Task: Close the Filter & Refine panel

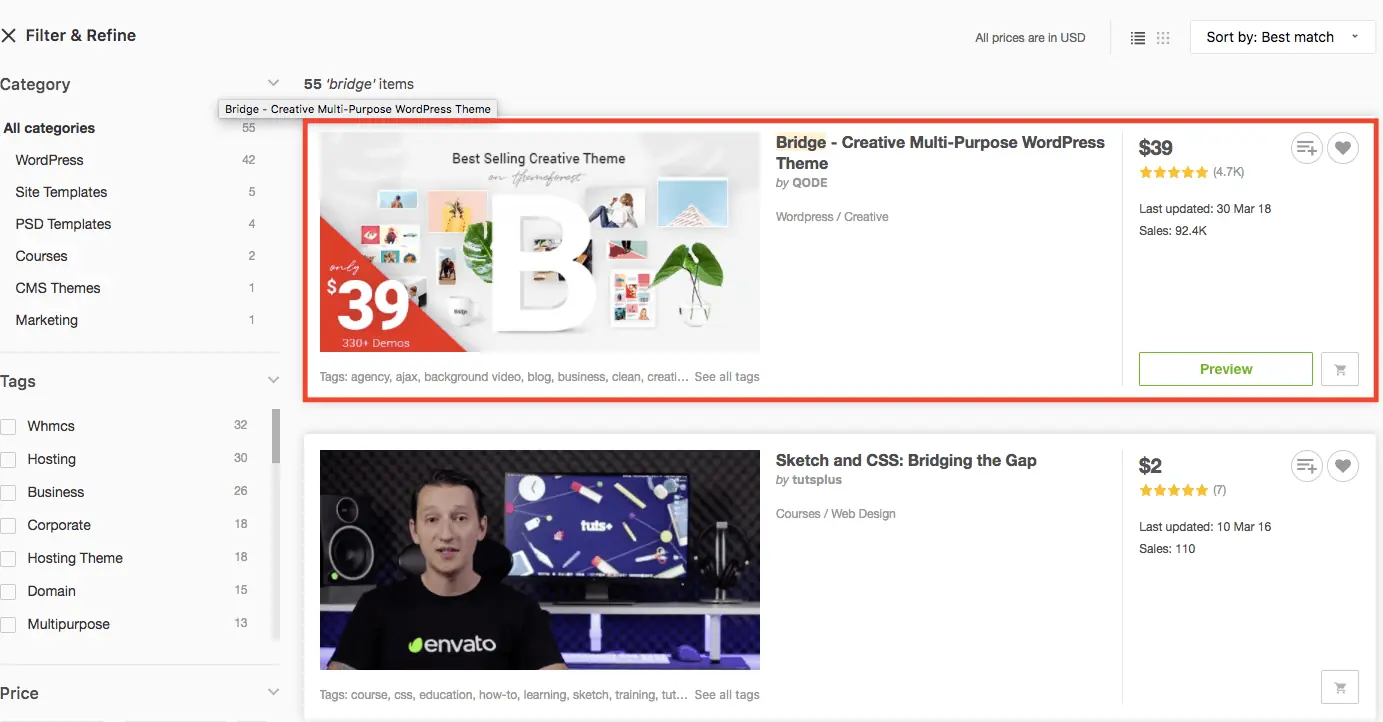Action: point(9,36)
